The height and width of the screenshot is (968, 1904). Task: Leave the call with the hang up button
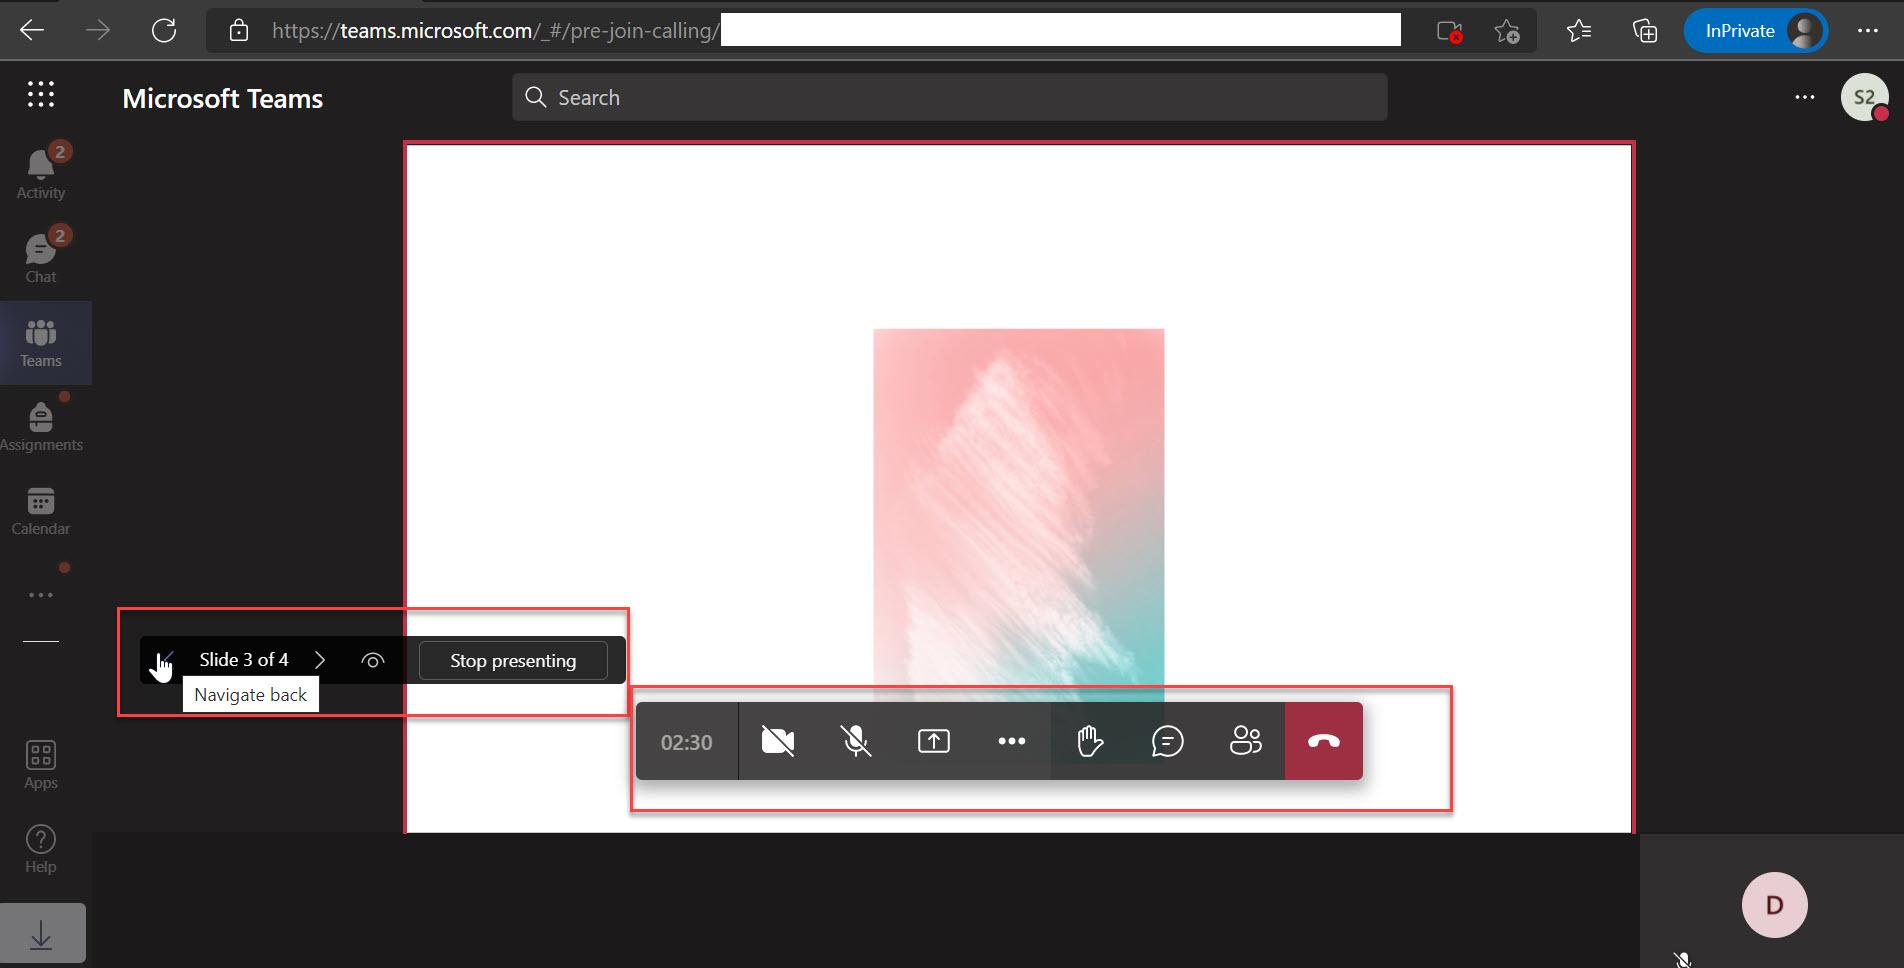pyautogui.click(x=1322, y=741)
